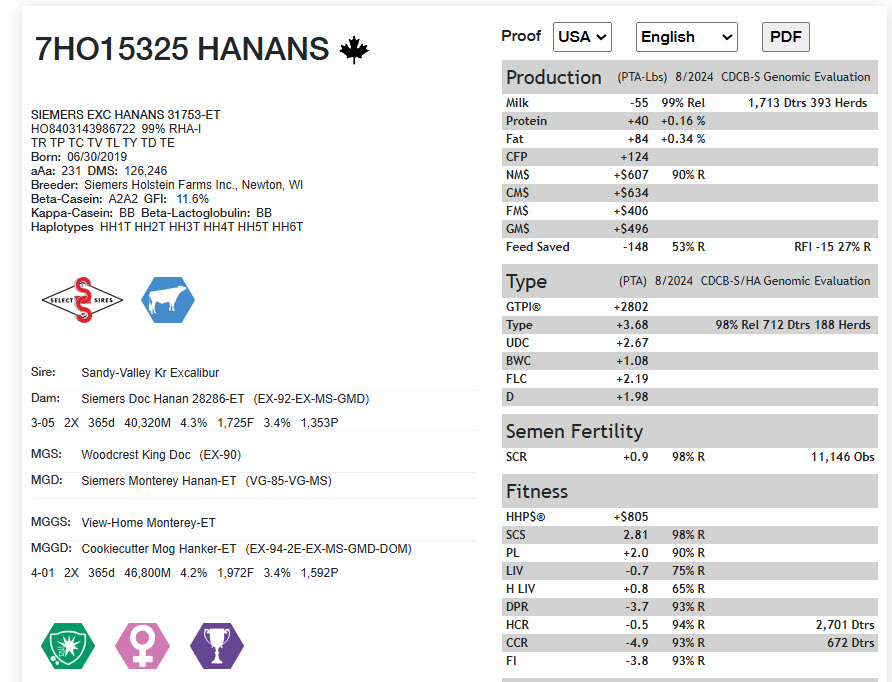Click the Feed Saved -148 value

(635, 247)
